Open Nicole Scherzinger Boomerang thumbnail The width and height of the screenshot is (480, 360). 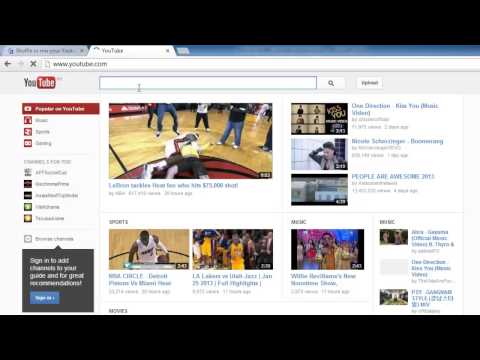coord(319,154)
